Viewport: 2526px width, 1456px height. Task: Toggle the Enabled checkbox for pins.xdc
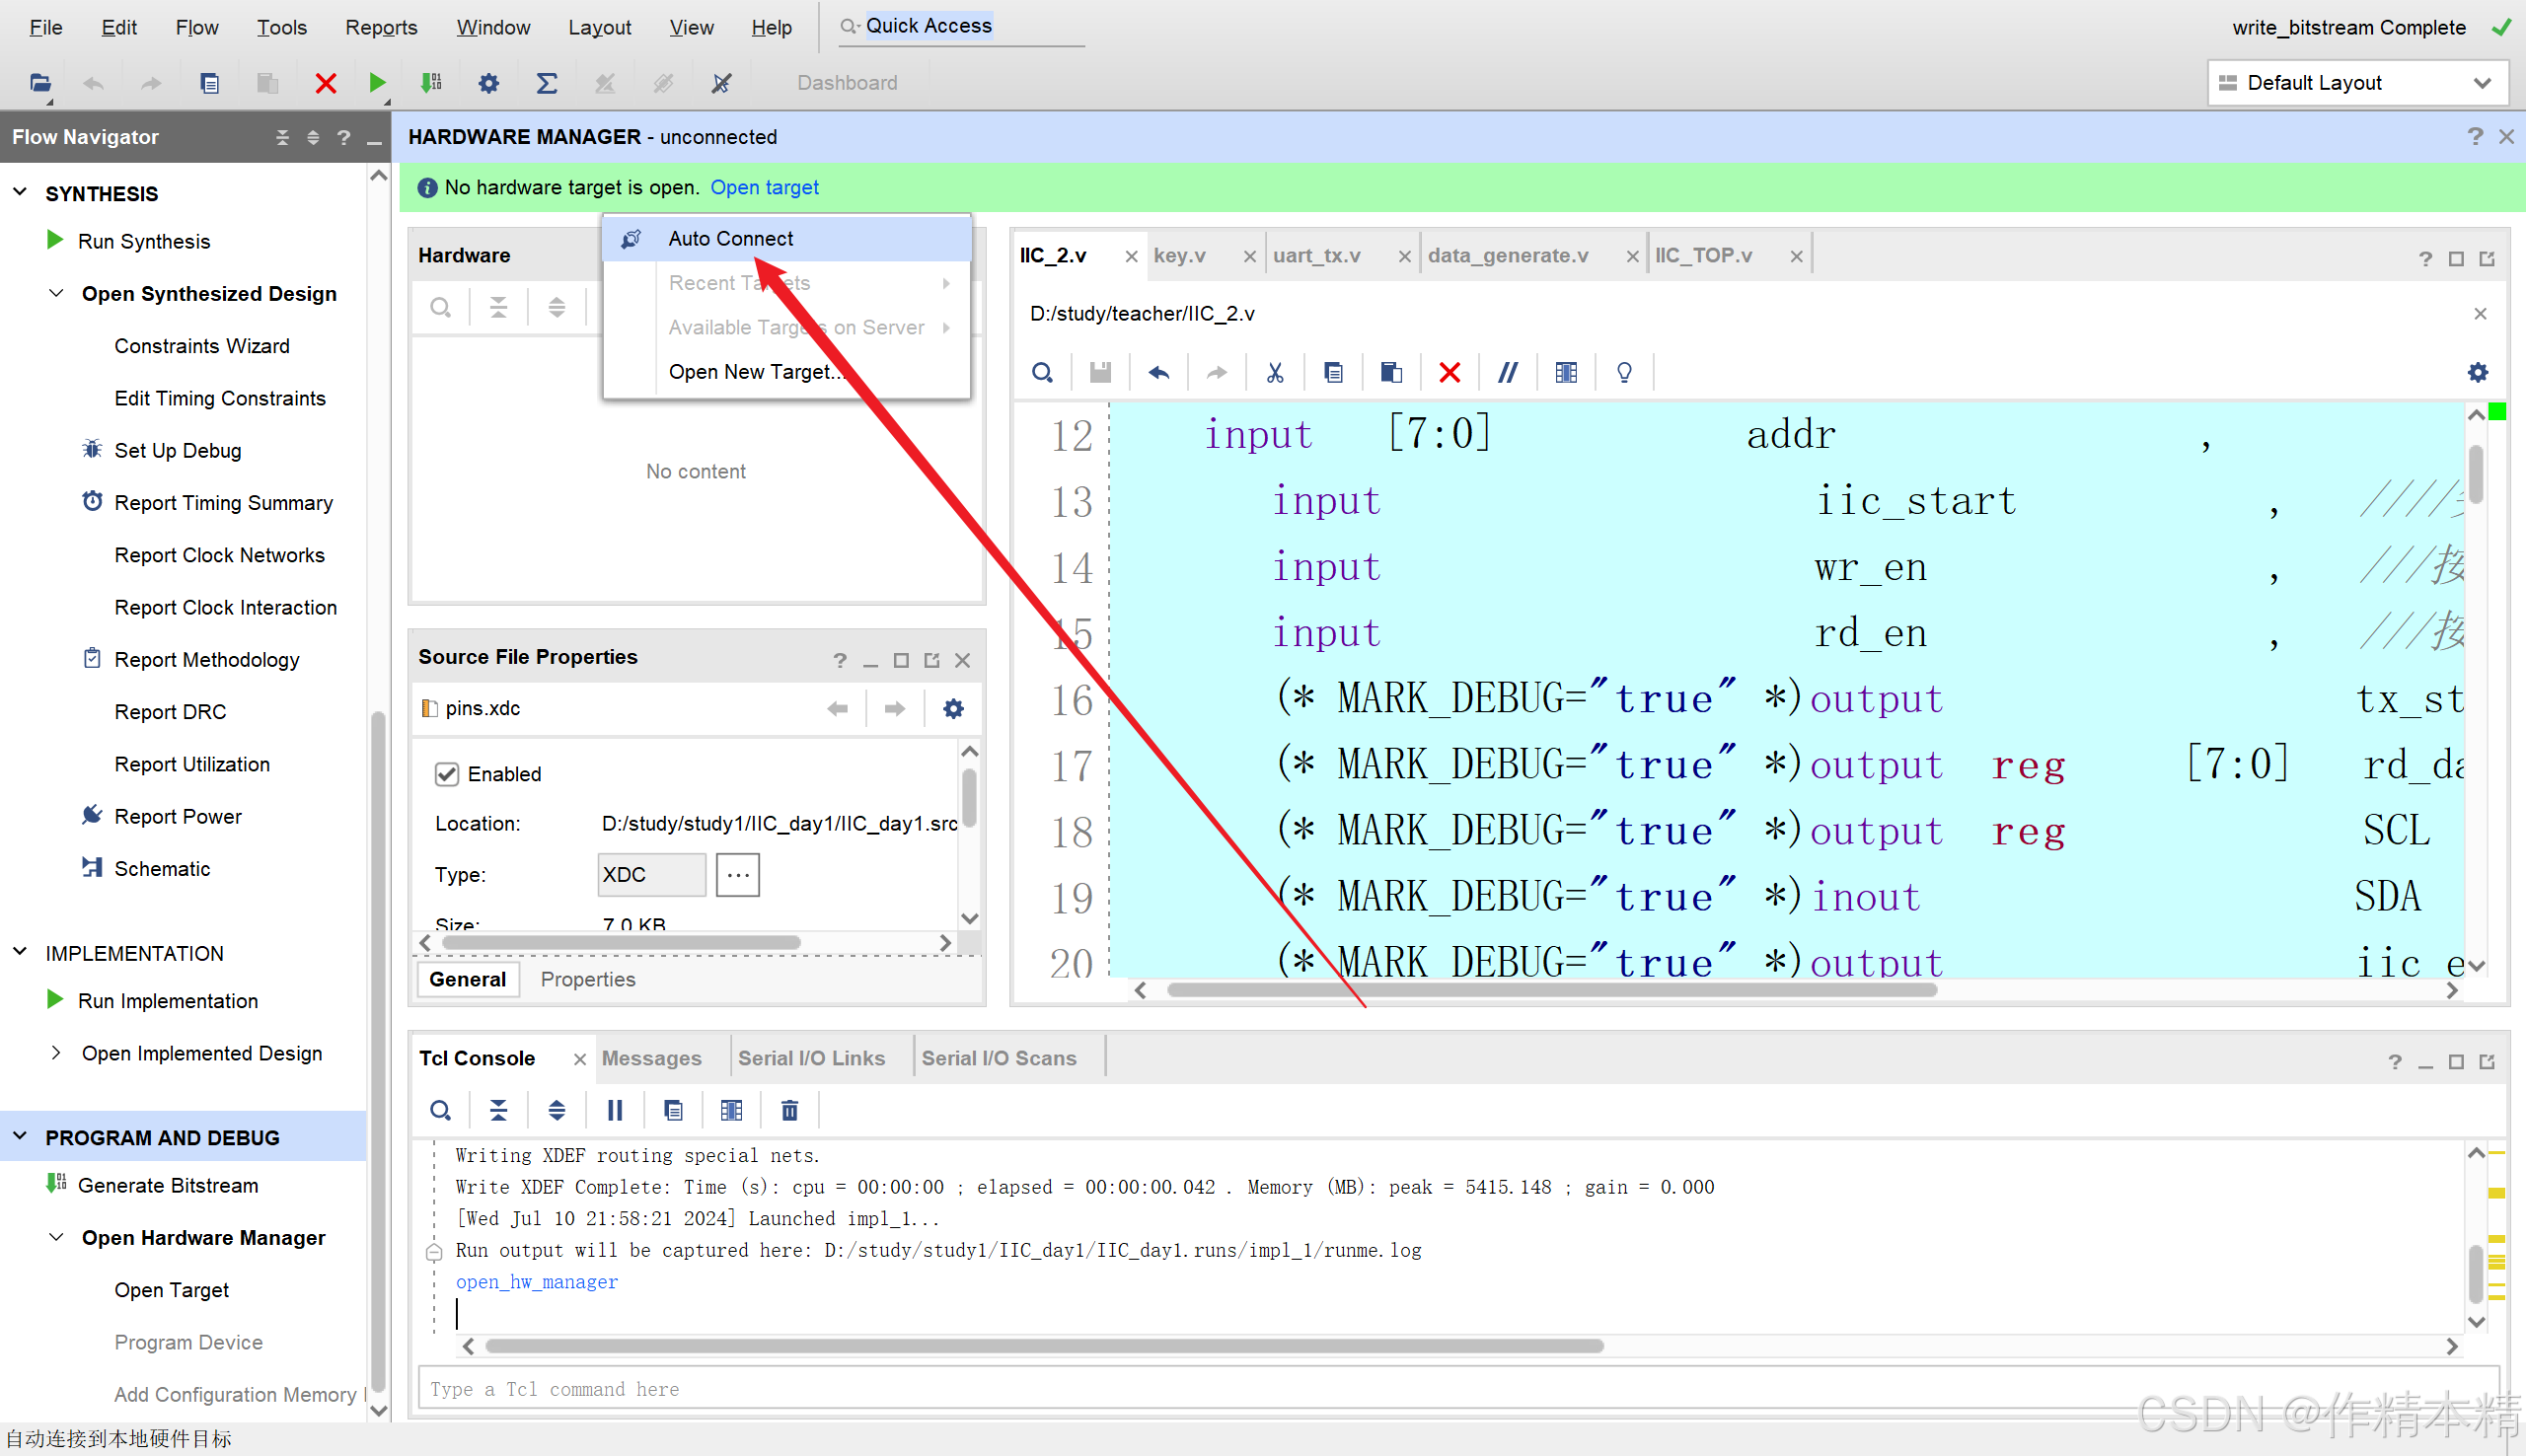coord(447,774)
